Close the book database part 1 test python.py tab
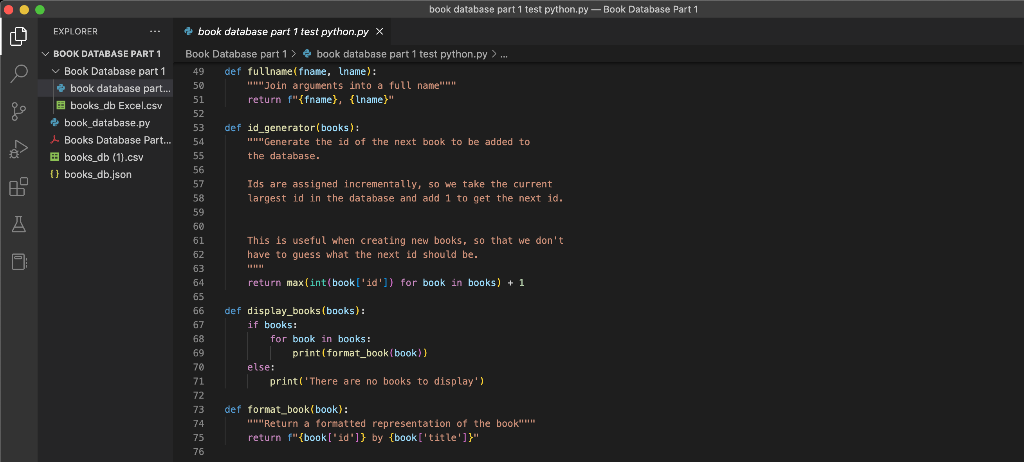This screenshot has height=462, width=1024. click(x=379, y=31)
